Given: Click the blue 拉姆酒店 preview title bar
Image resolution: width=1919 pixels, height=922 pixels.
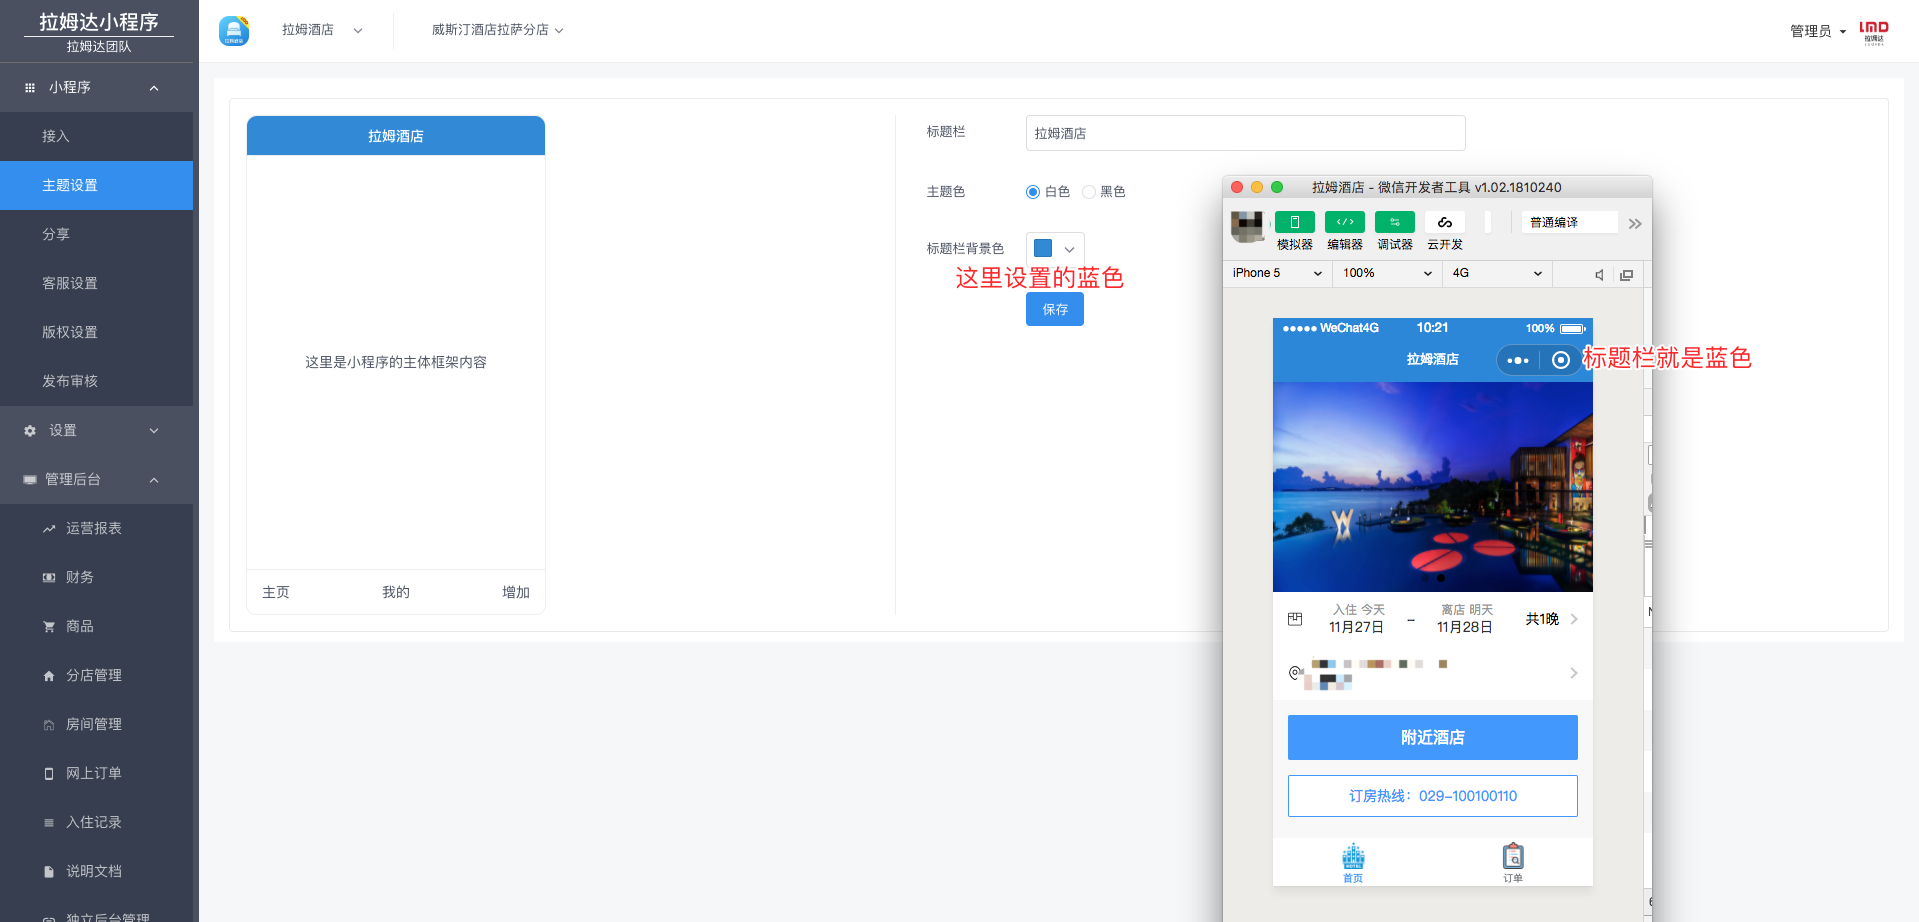Looking at the screenshot, I should point(396,136).
